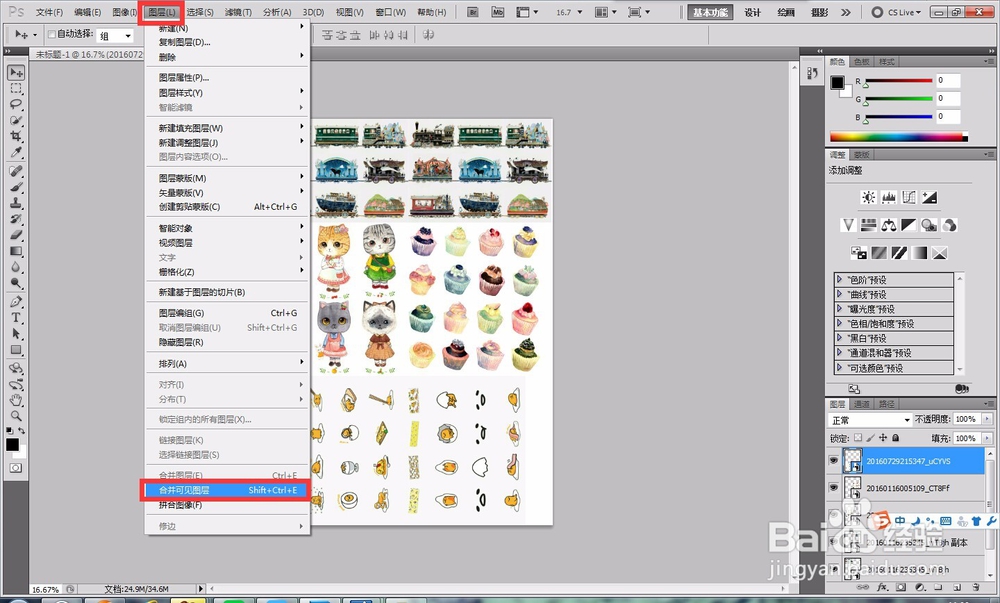Select the Crop tool
The image size is (1000, 603).
(16, 136)
